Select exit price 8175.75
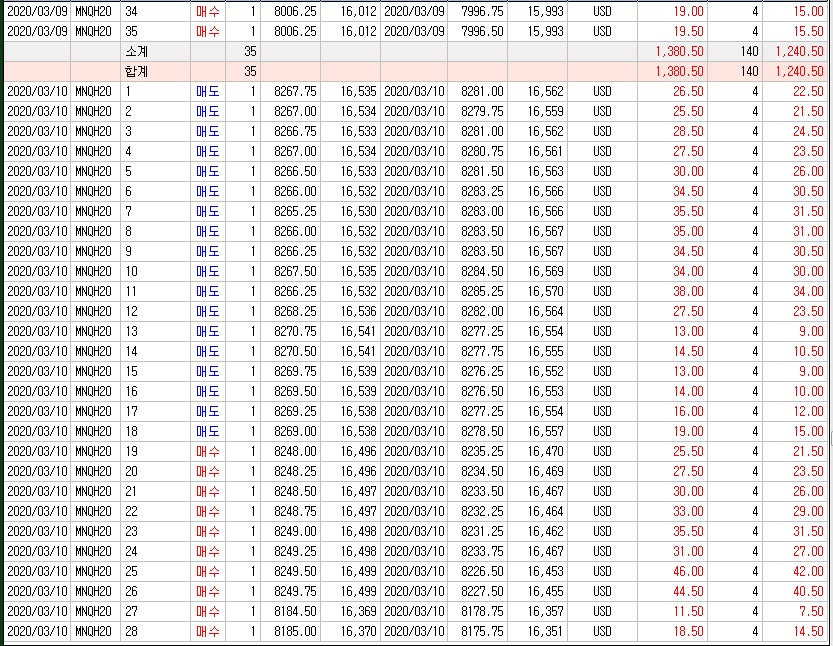The width and height of the screenshot is (833, 646). pos(482,632)
